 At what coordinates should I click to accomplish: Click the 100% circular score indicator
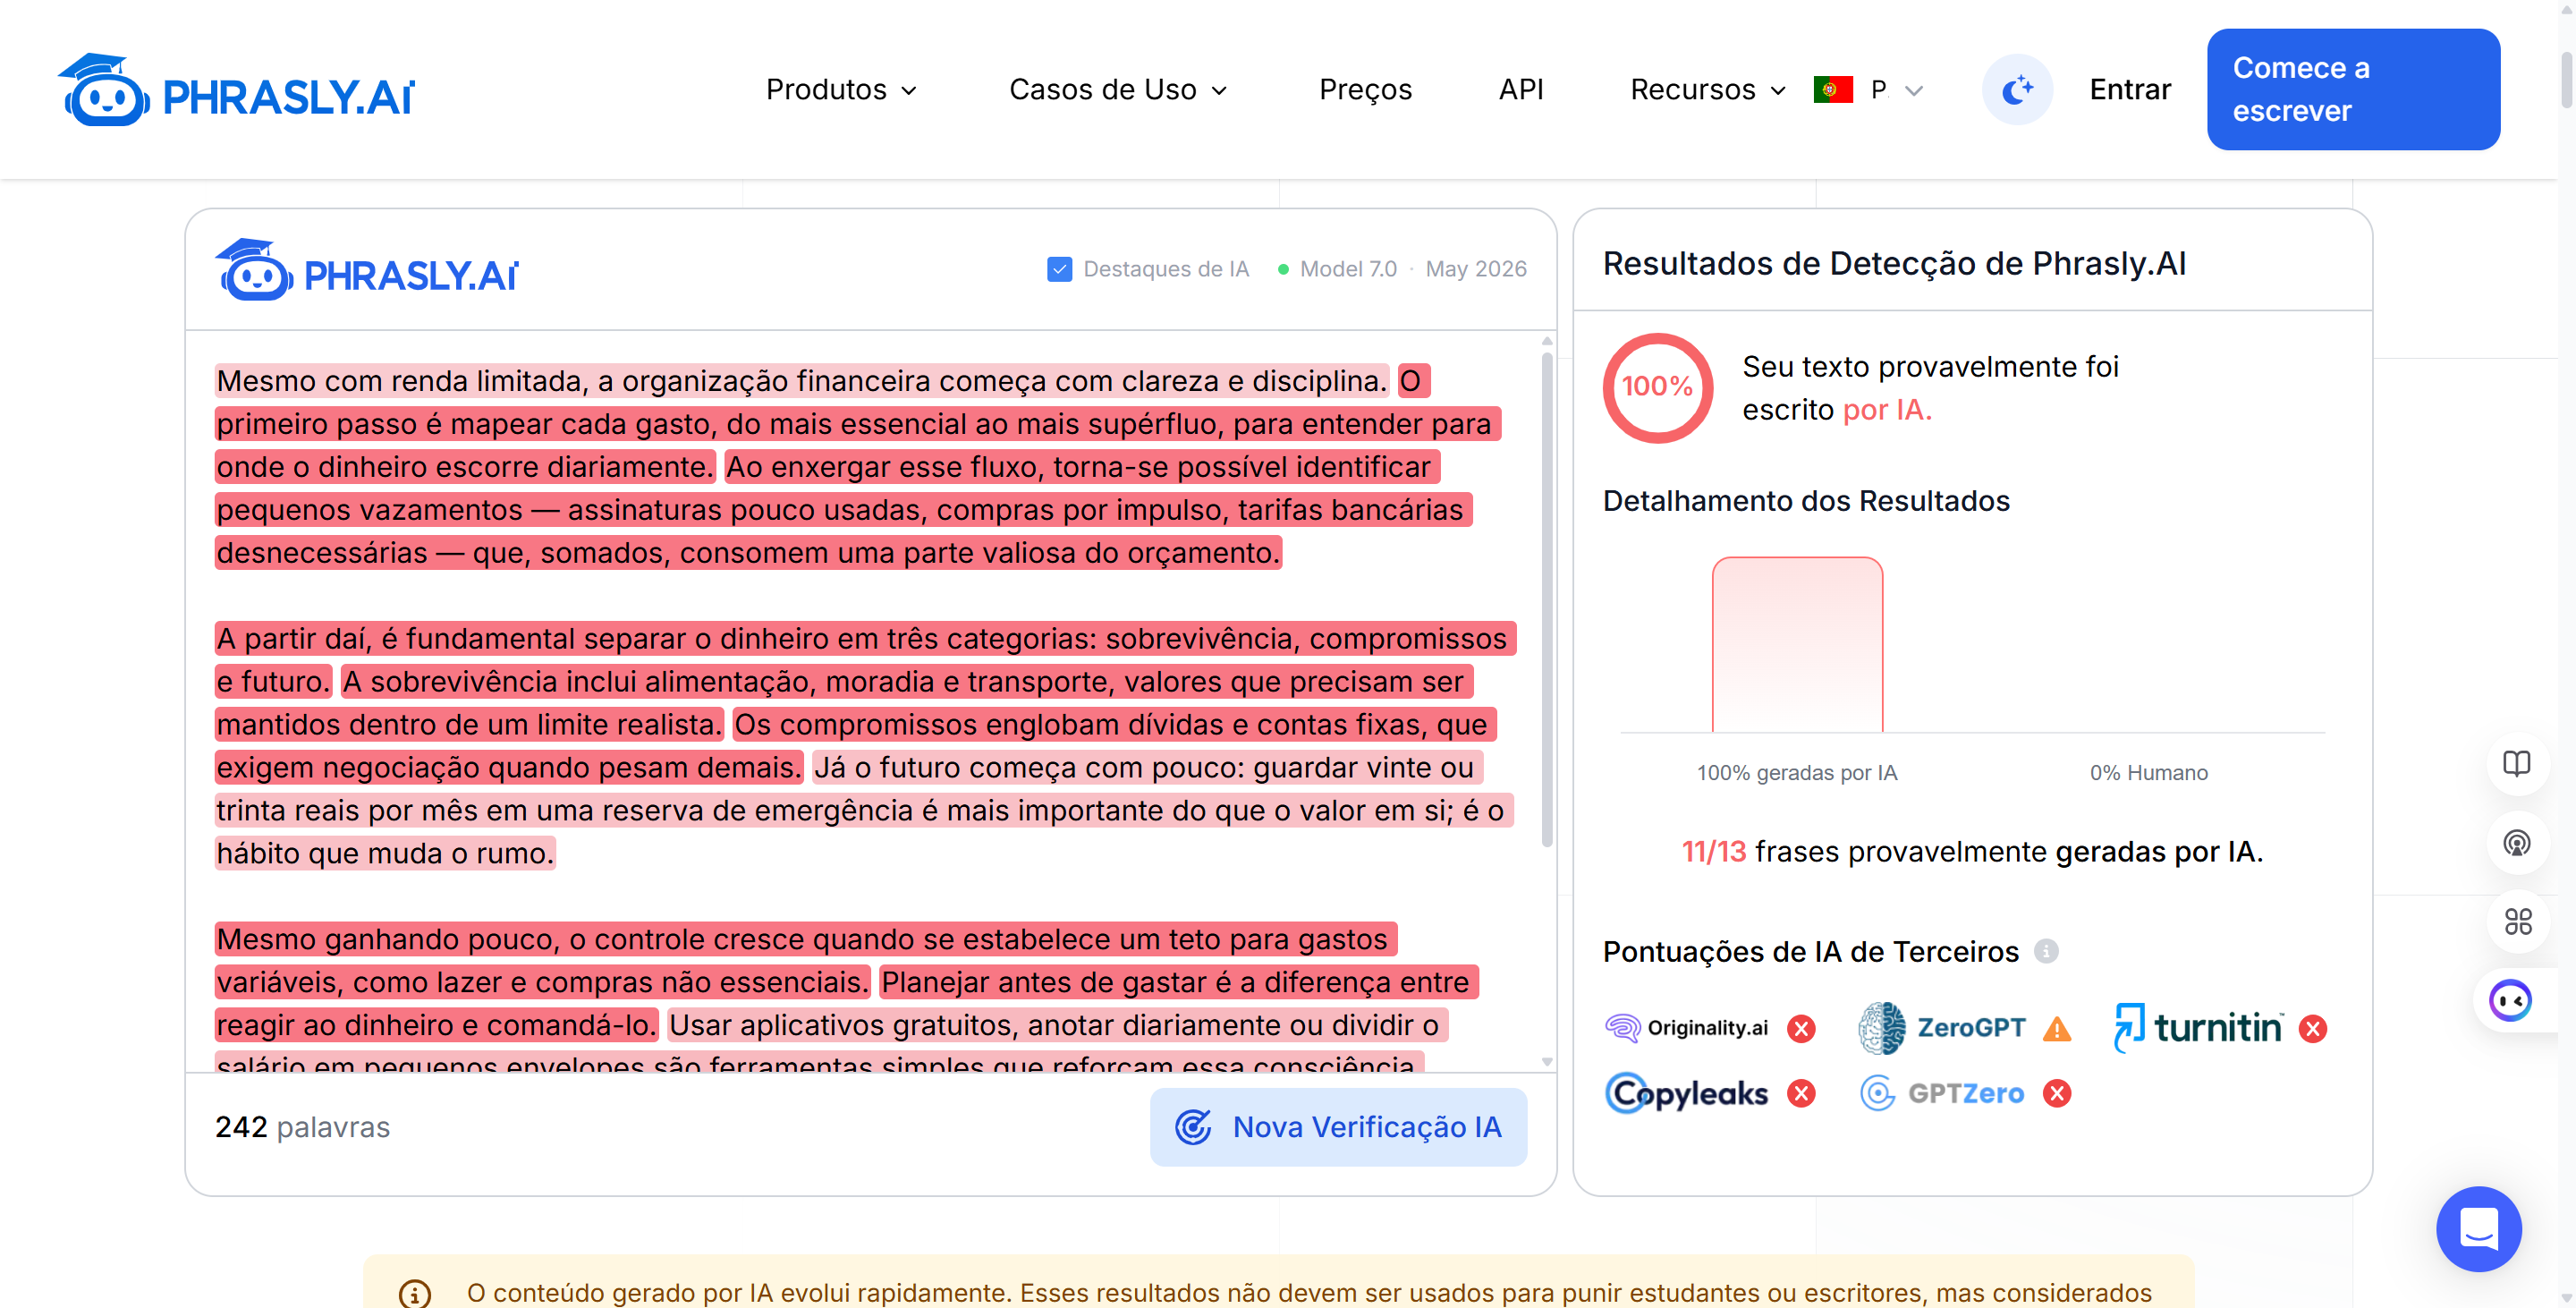click(x=1657, y=387)
